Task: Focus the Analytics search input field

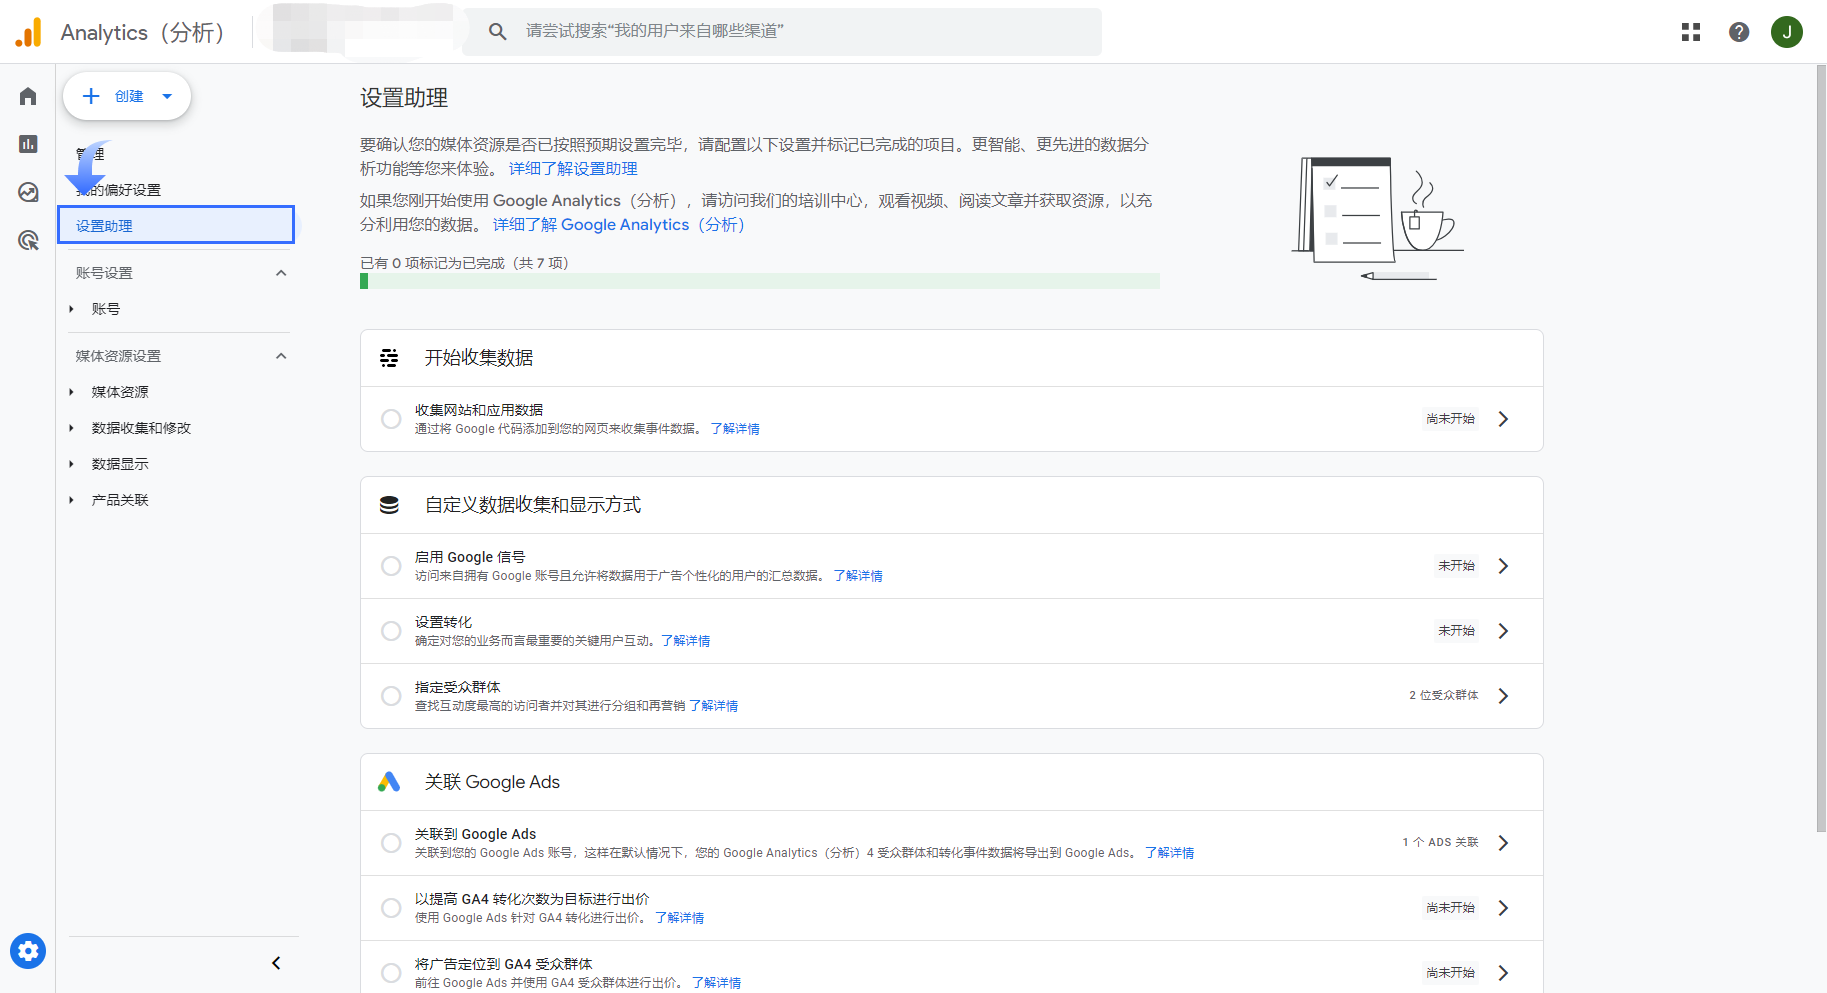Action: point(782,32)
